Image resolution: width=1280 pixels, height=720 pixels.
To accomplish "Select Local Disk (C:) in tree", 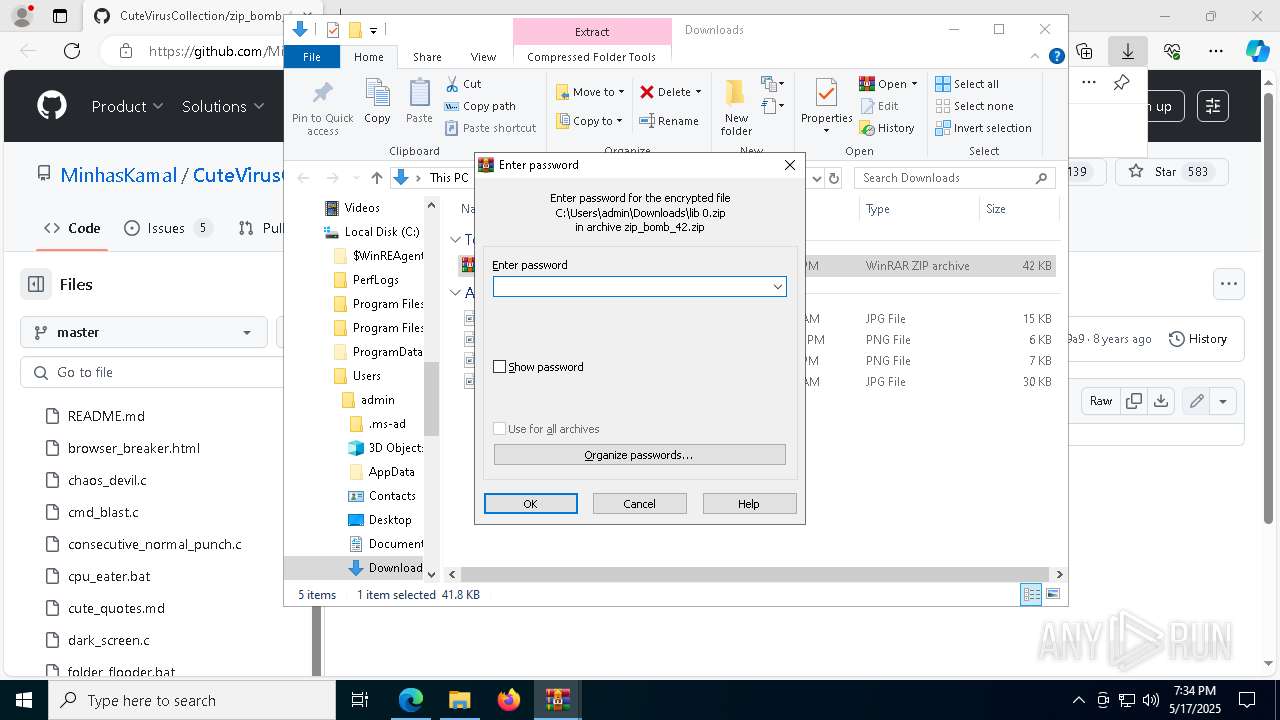I will point(372,232).
